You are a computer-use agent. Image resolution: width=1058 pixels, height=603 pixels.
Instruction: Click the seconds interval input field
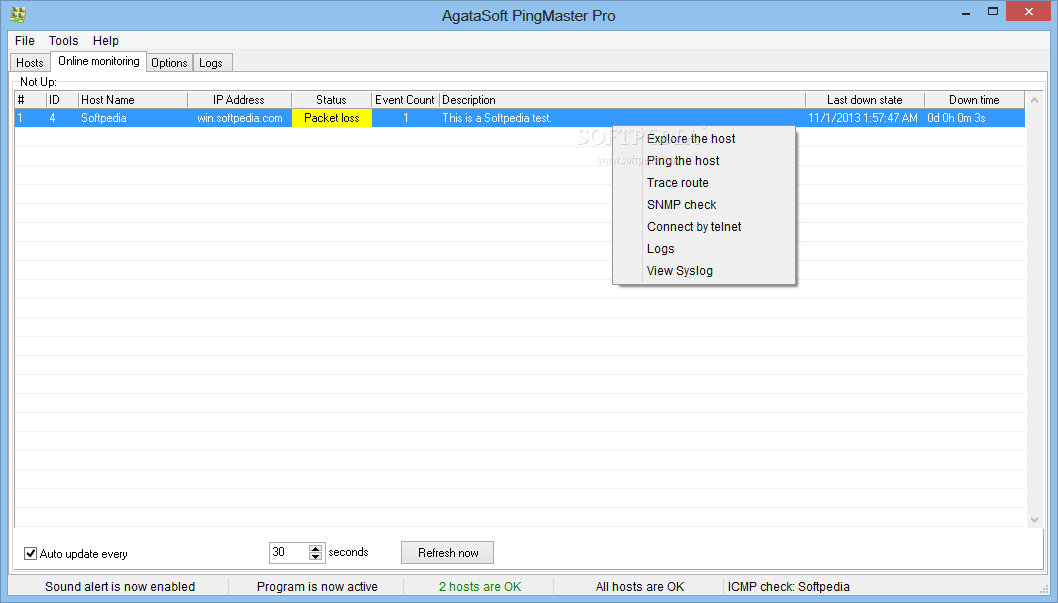289,552
